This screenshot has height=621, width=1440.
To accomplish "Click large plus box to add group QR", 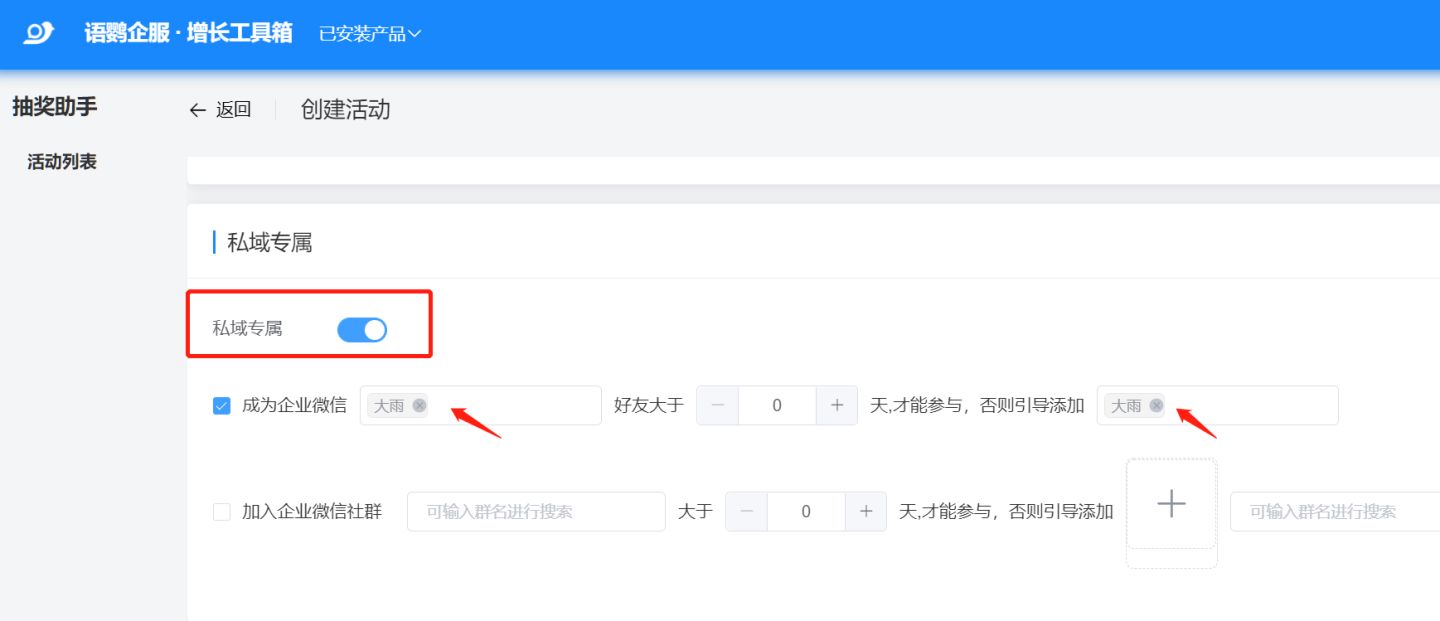I will point(1171,504).
